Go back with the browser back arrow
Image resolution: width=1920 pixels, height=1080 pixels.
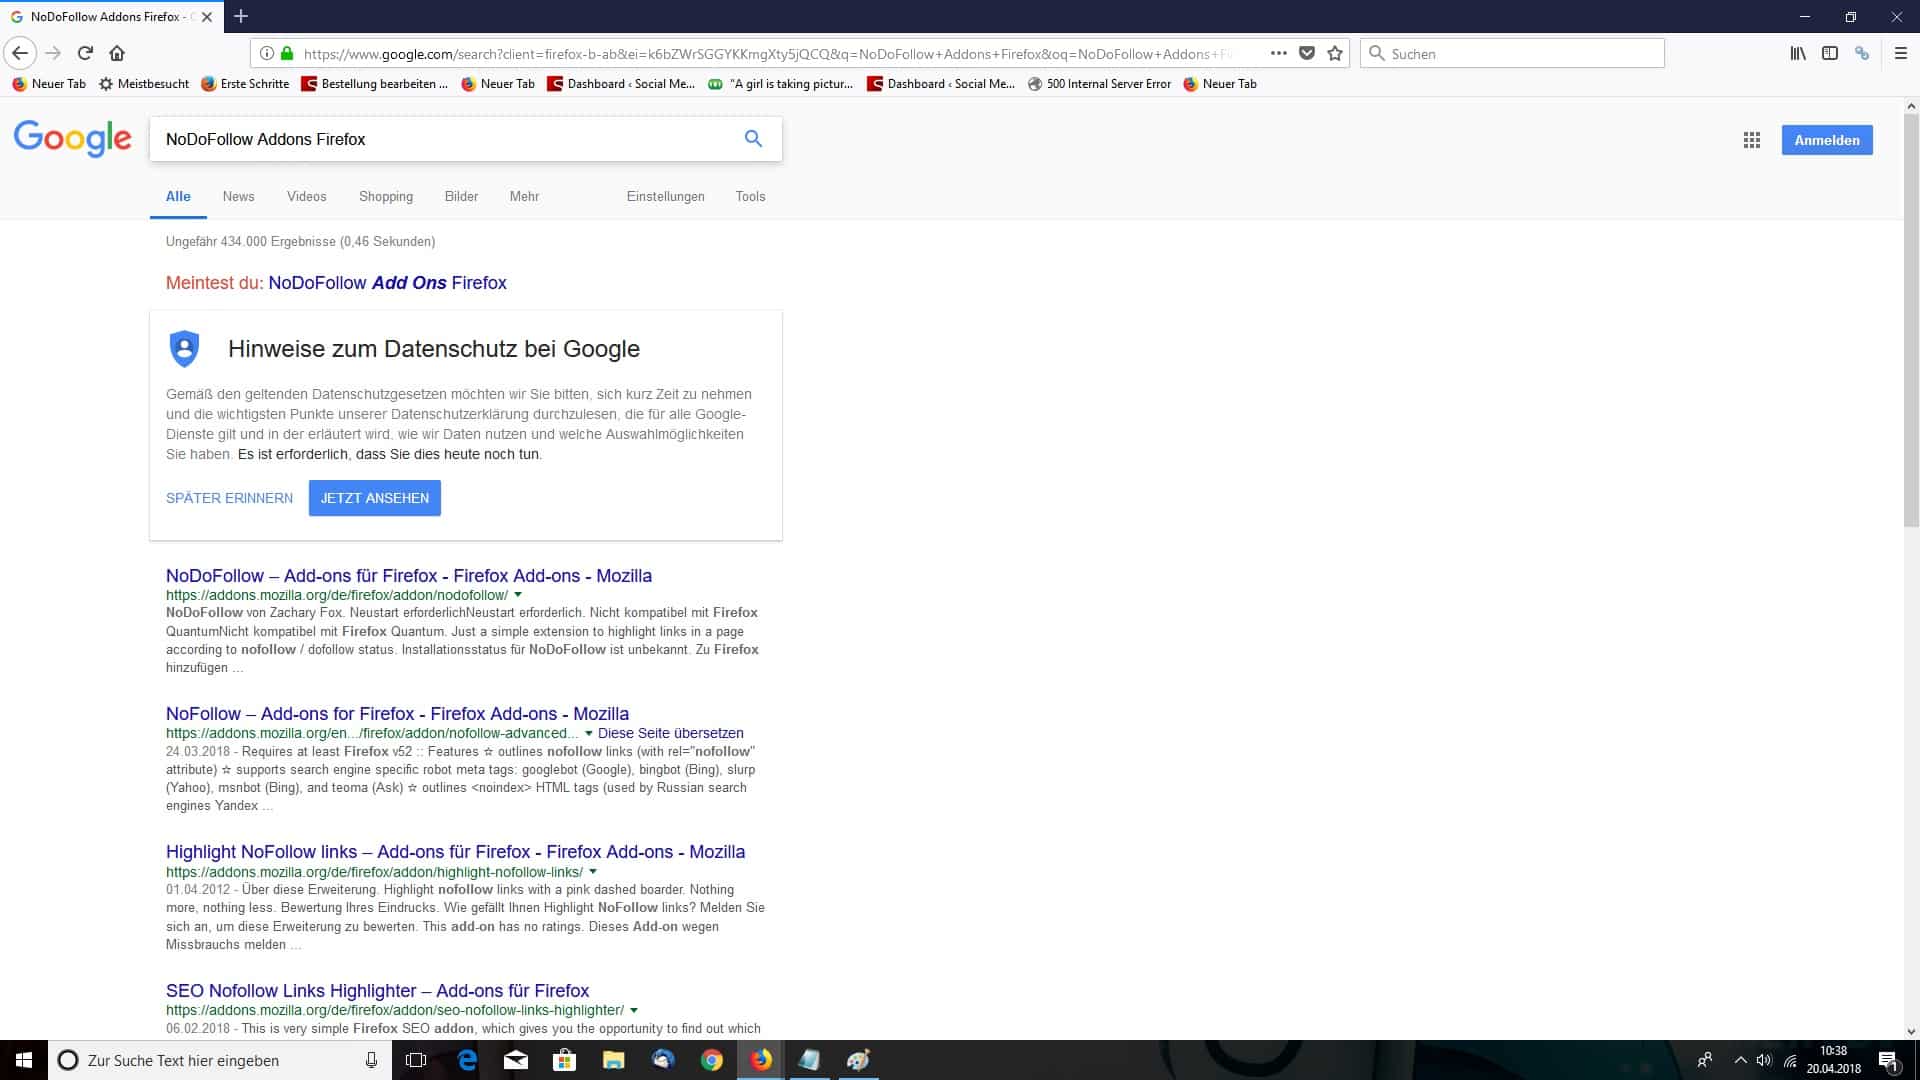click(x=20, y=53)
